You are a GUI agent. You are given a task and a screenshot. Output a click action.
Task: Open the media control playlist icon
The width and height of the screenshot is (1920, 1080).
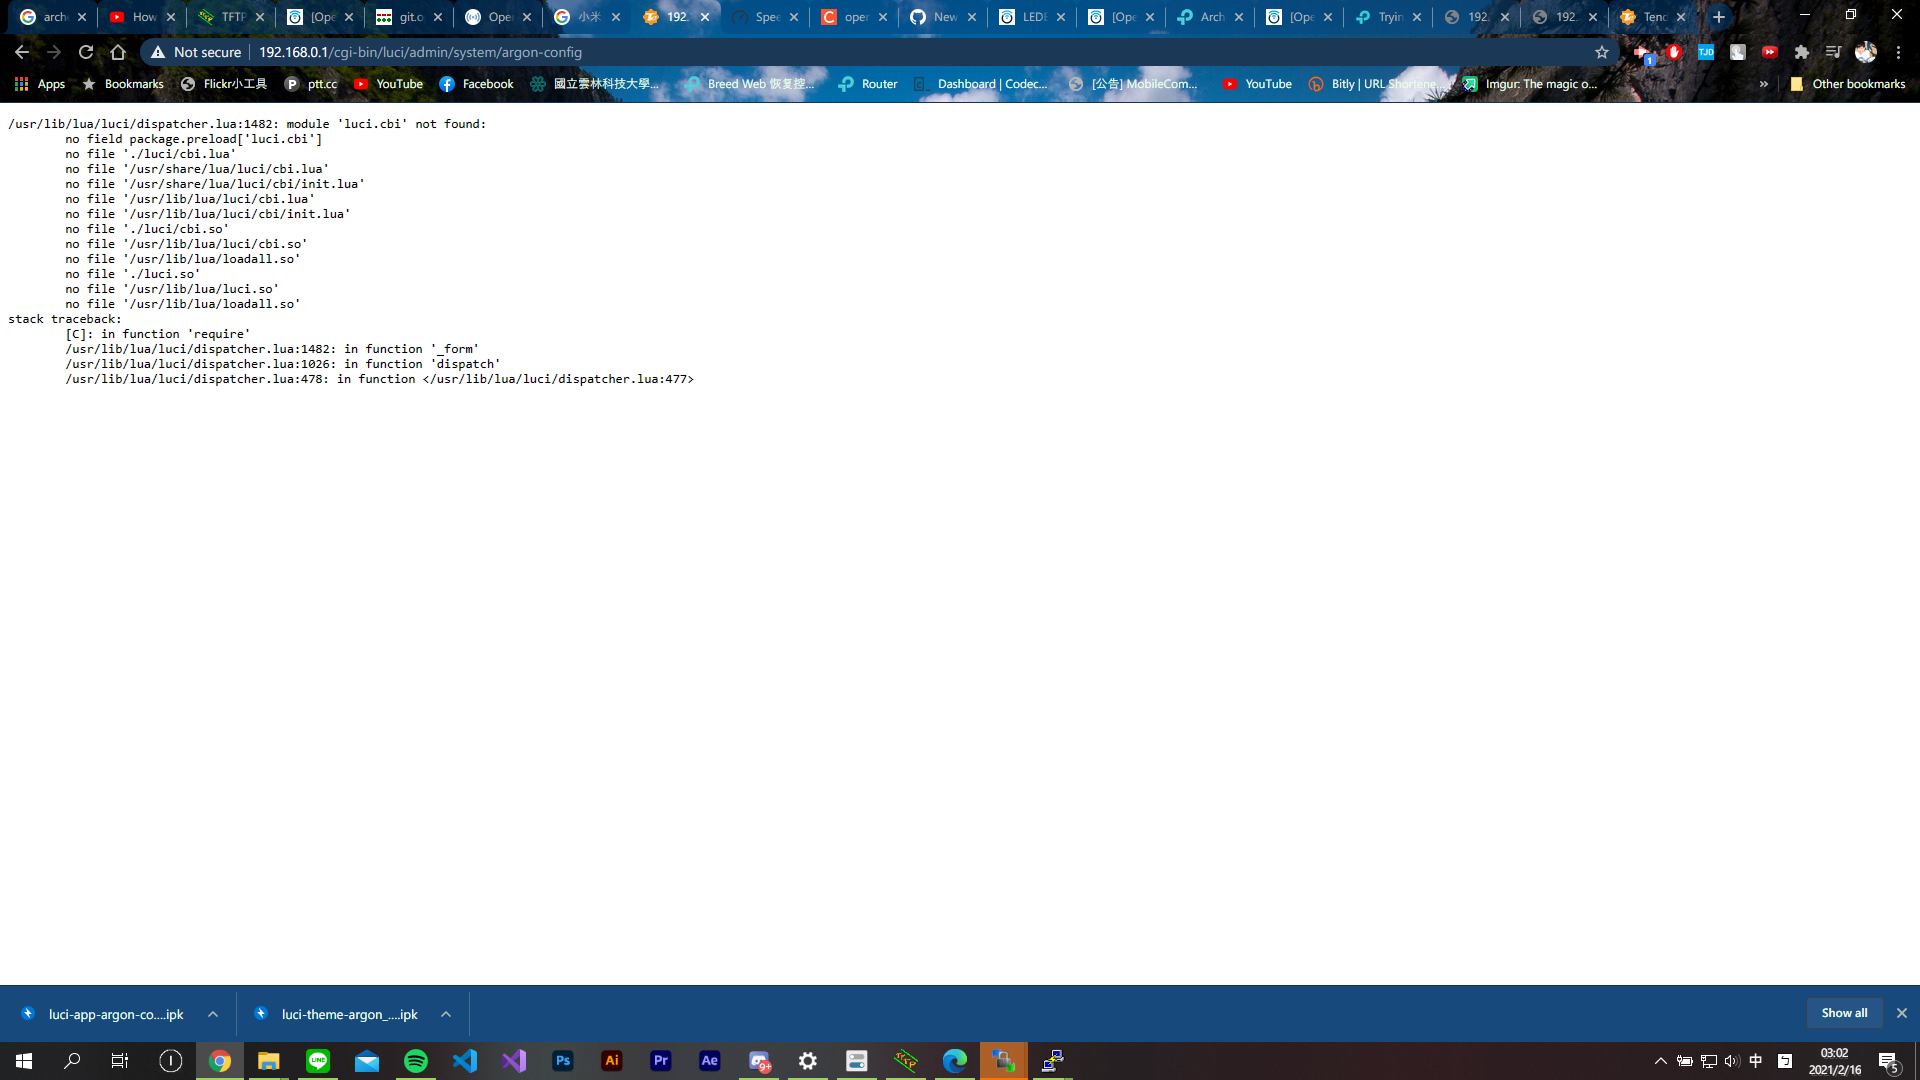pyautogui.click(x=1833, y=52)
